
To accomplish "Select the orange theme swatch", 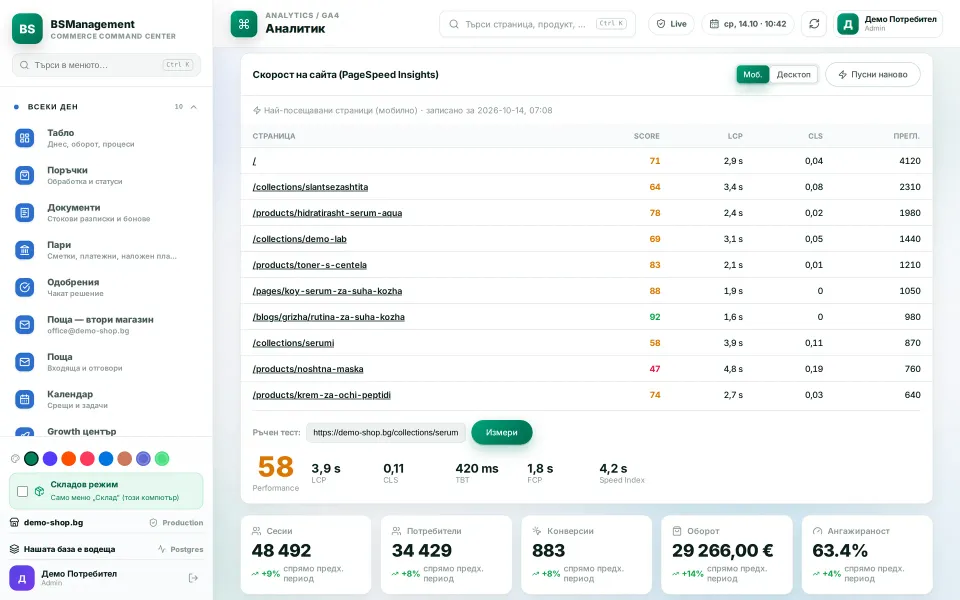I will pyautogui.click(x=69, y=459).
